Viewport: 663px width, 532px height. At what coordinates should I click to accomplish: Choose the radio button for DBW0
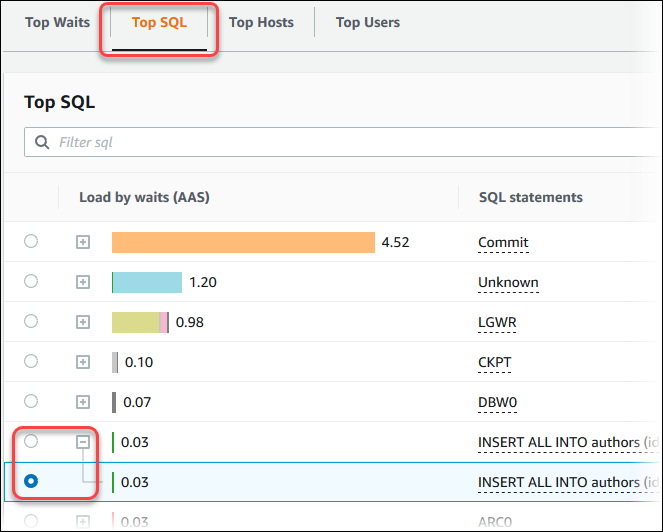point(31,401)
